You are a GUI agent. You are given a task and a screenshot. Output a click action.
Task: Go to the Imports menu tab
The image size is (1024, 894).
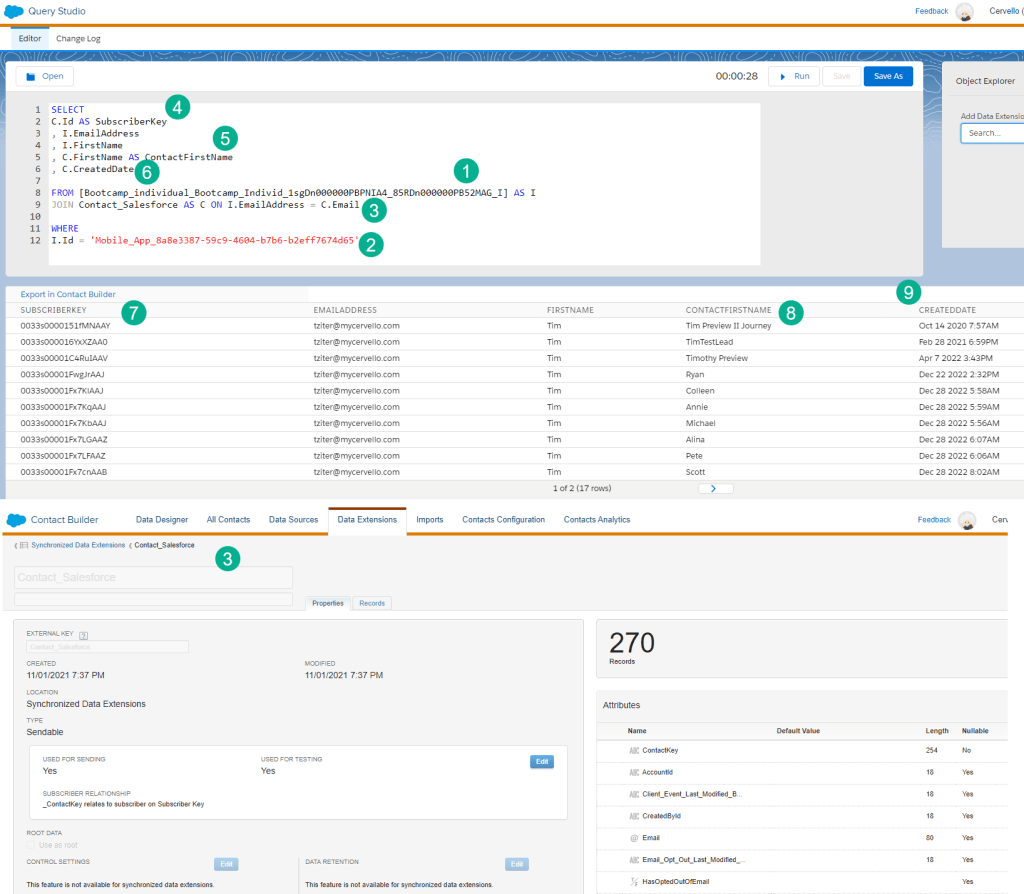[430, 520]
